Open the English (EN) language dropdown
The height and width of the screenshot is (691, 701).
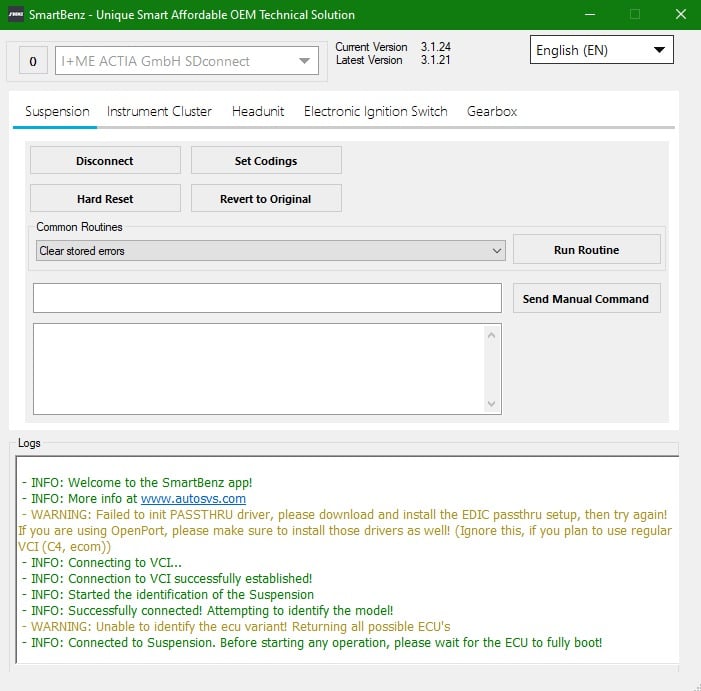(x=601, y=50)
